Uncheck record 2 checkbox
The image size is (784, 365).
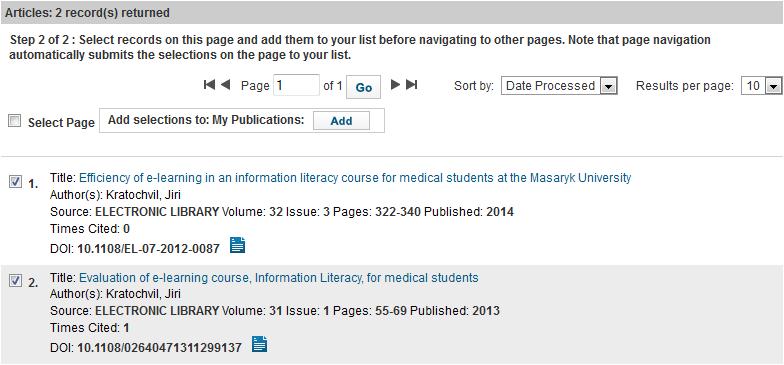click(16, 282)
